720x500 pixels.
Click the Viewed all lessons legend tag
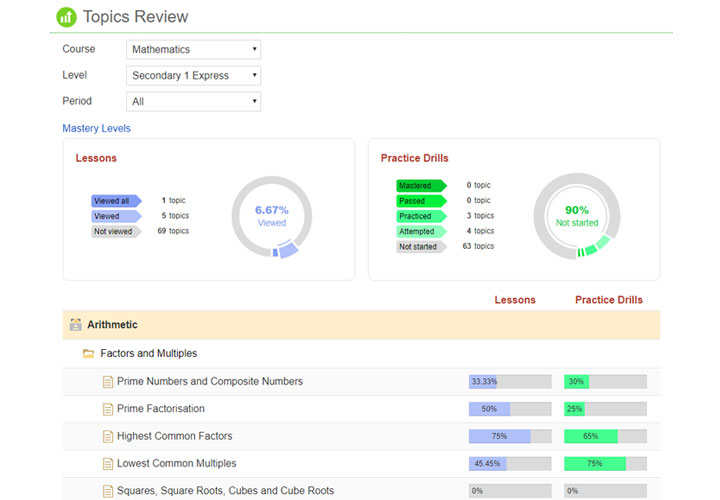tap(115, 201)
